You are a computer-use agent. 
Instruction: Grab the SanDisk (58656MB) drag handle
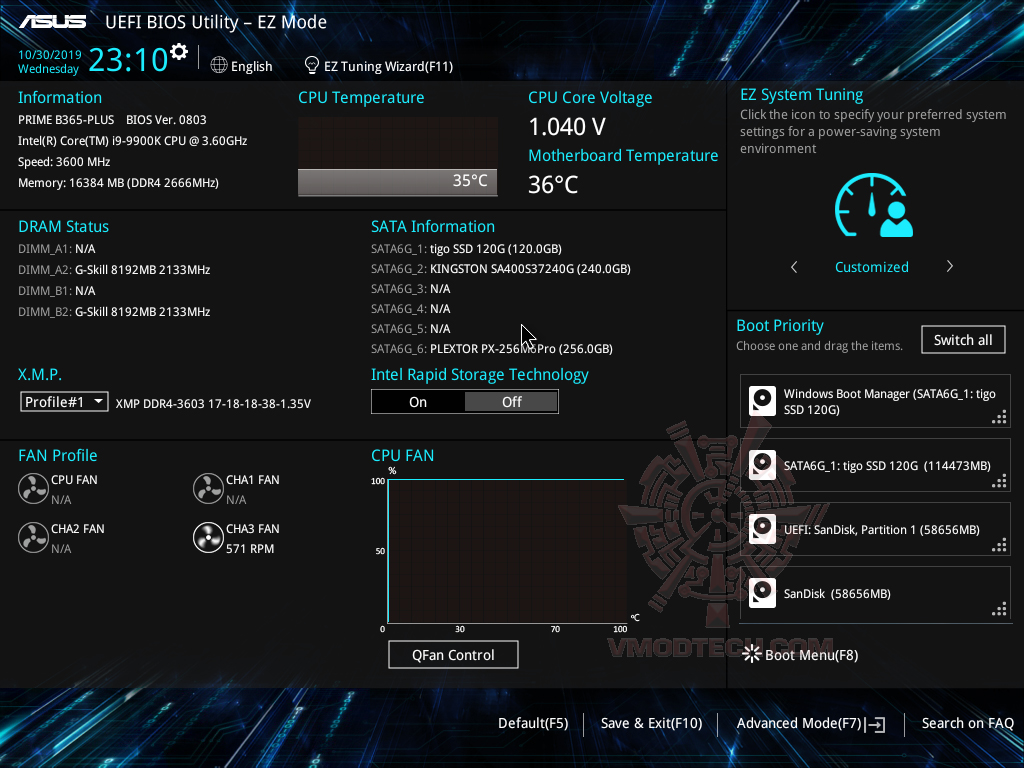(x=999, y=609)
